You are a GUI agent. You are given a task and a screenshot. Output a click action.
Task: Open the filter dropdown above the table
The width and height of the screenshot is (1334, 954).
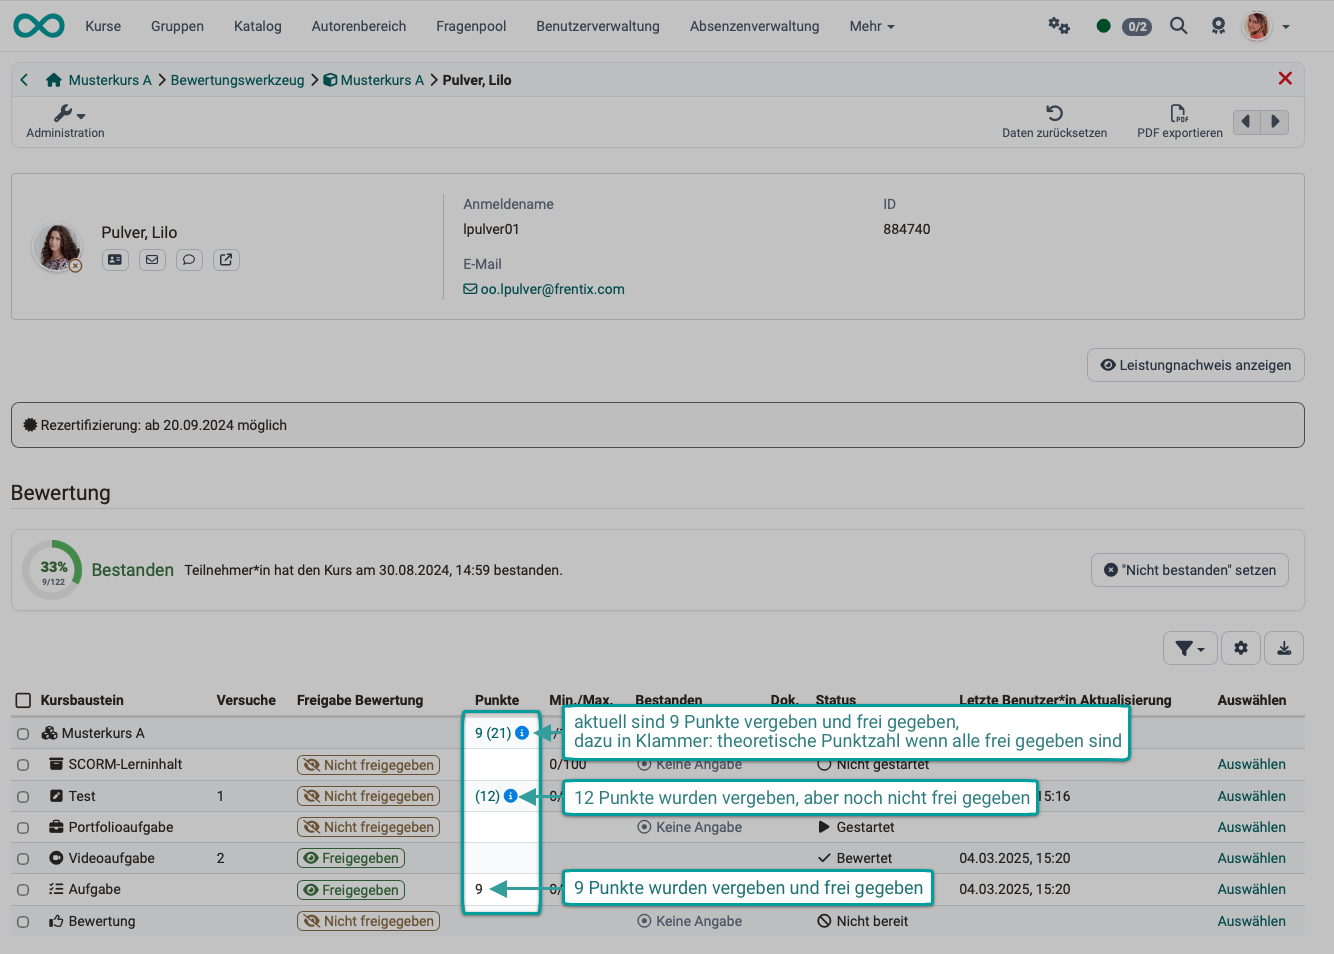point(1189,648)
